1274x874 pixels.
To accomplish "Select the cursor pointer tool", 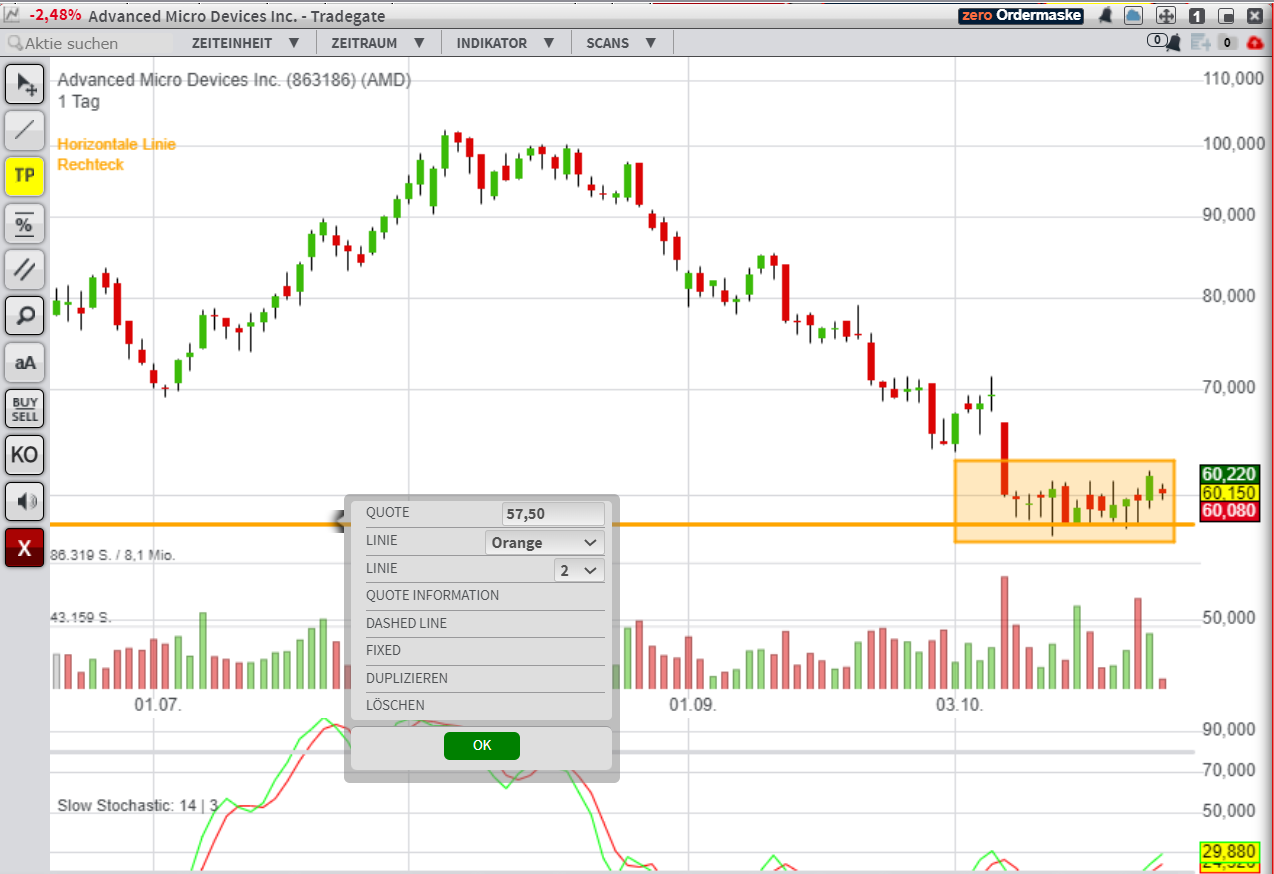I will [24, 84].
